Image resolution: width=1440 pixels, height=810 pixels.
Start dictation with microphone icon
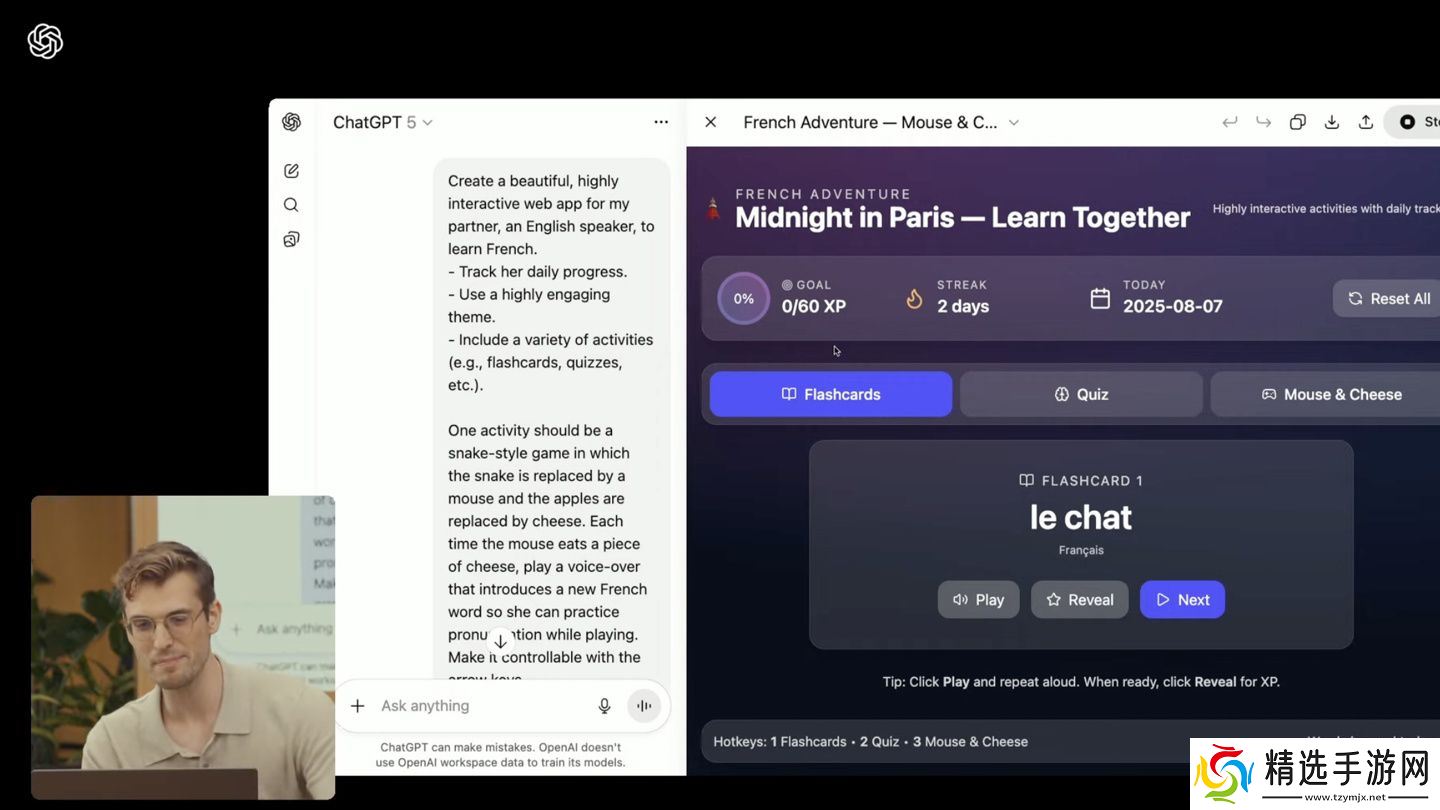(604, 706)
